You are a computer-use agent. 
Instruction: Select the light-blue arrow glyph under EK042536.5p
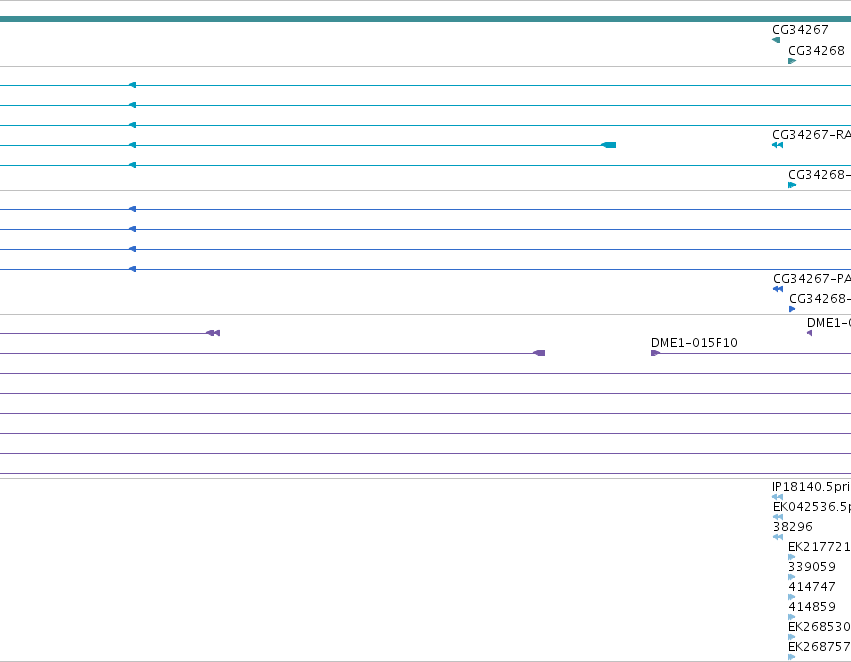coord(778,517)
